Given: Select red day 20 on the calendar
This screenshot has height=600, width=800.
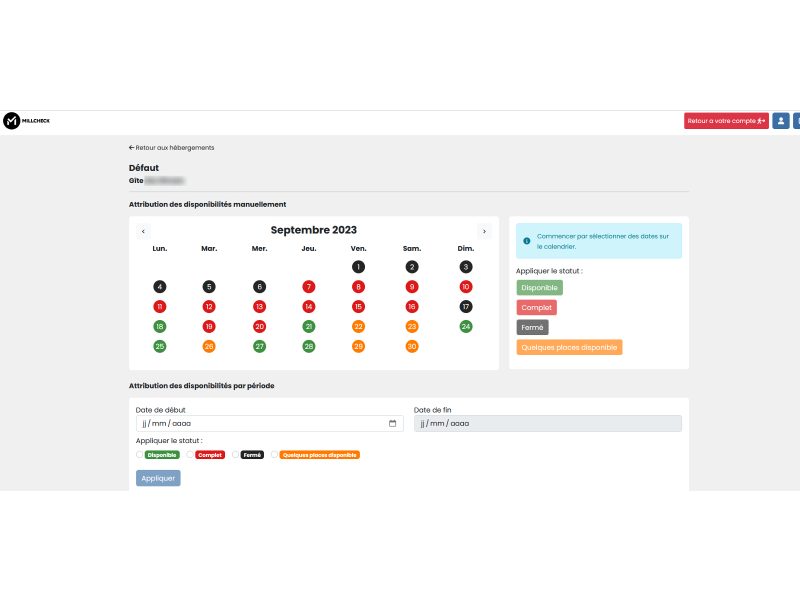Looking at the screenshot, I should click(259, 327).
